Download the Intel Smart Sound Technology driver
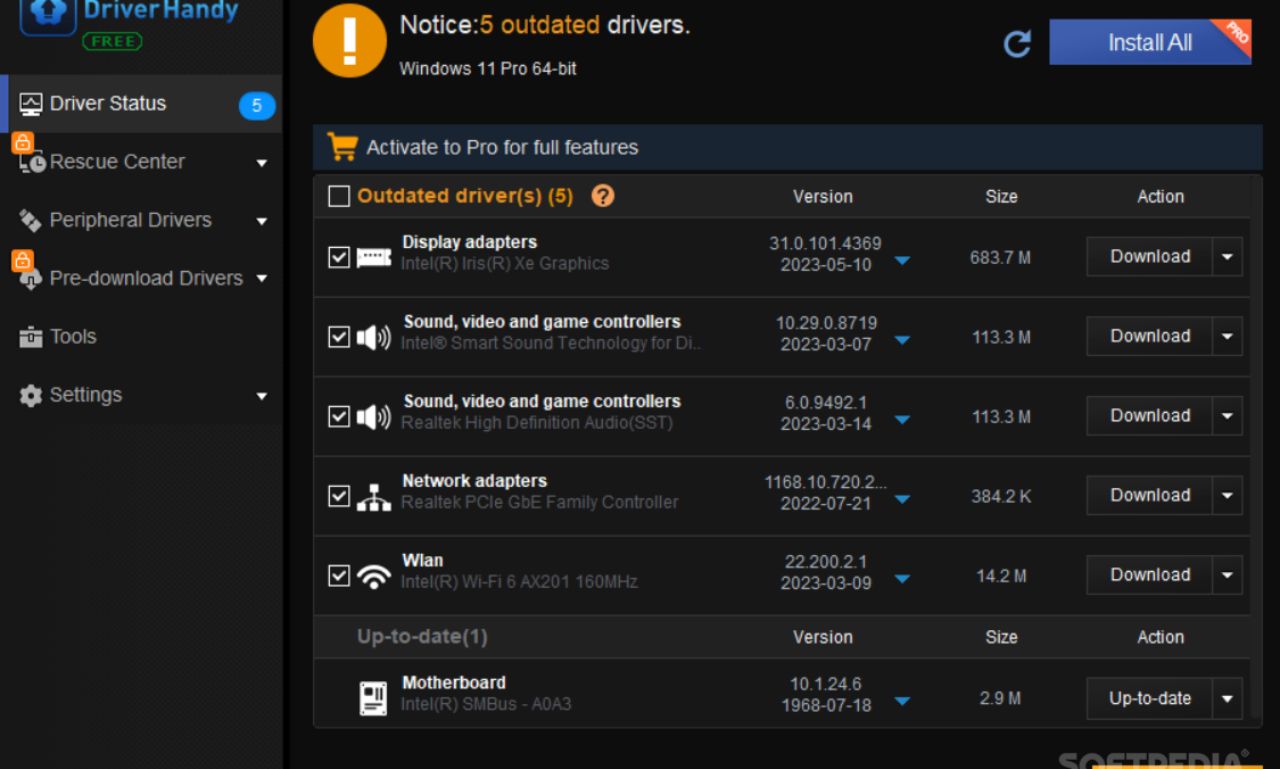This screenshot has height=769, width=1280. 1150,337
